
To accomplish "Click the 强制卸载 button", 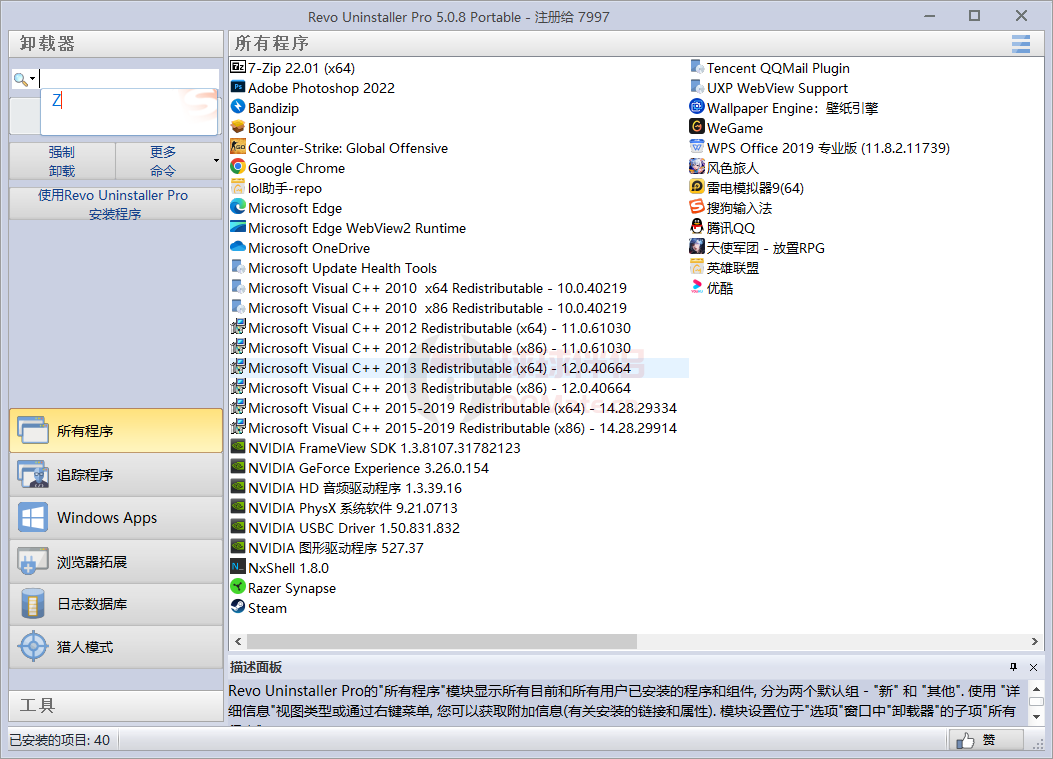I will (62, 161).
